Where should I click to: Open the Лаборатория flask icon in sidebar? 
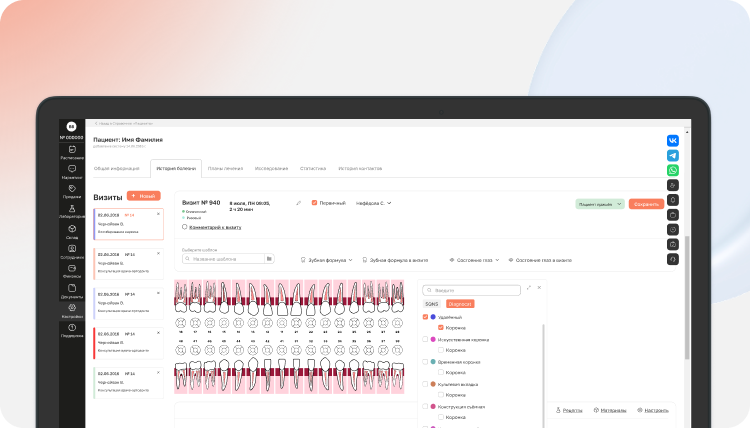click(x=72, y=209)
